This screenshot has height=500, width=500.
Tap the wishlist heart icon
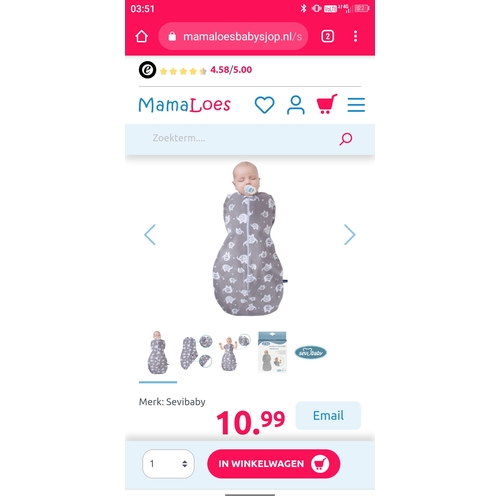[264, 105]
